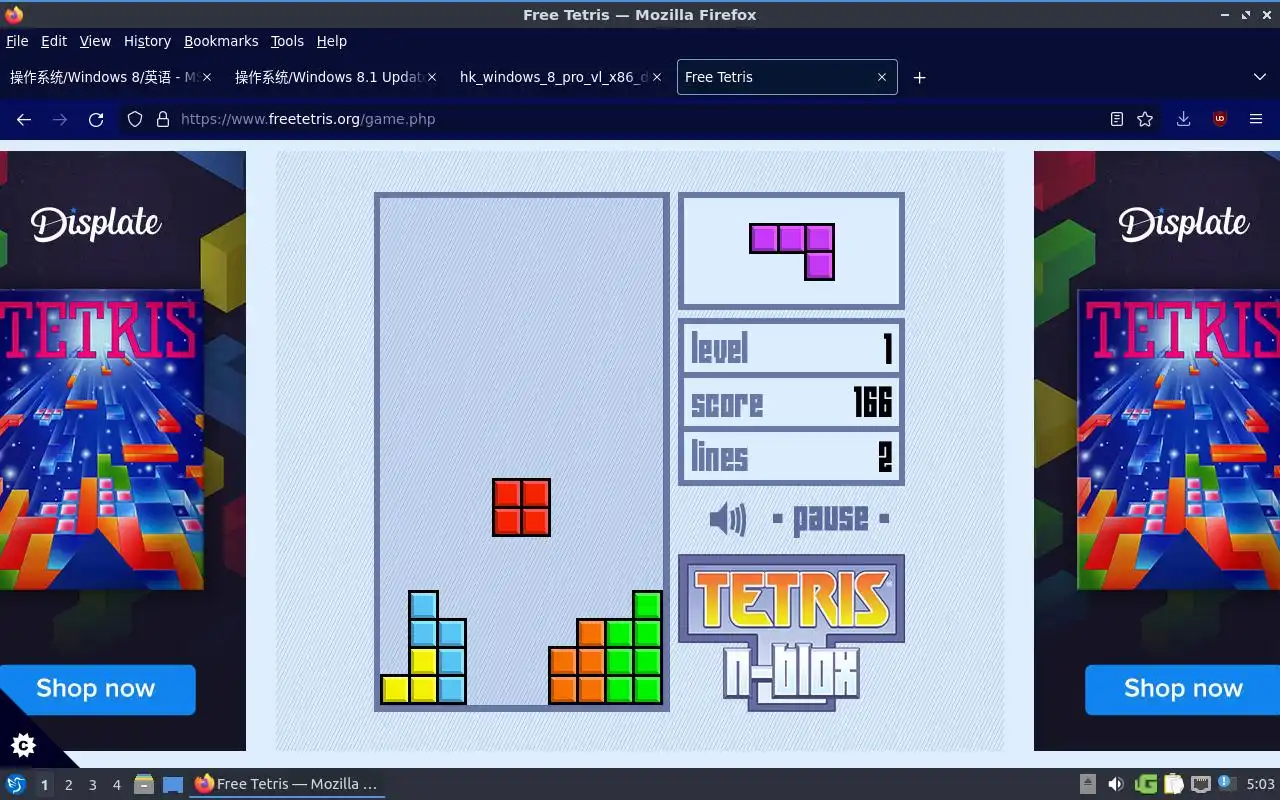Click Shop now on left ad
Screen dimensions: 1280x800
(96, 689)
